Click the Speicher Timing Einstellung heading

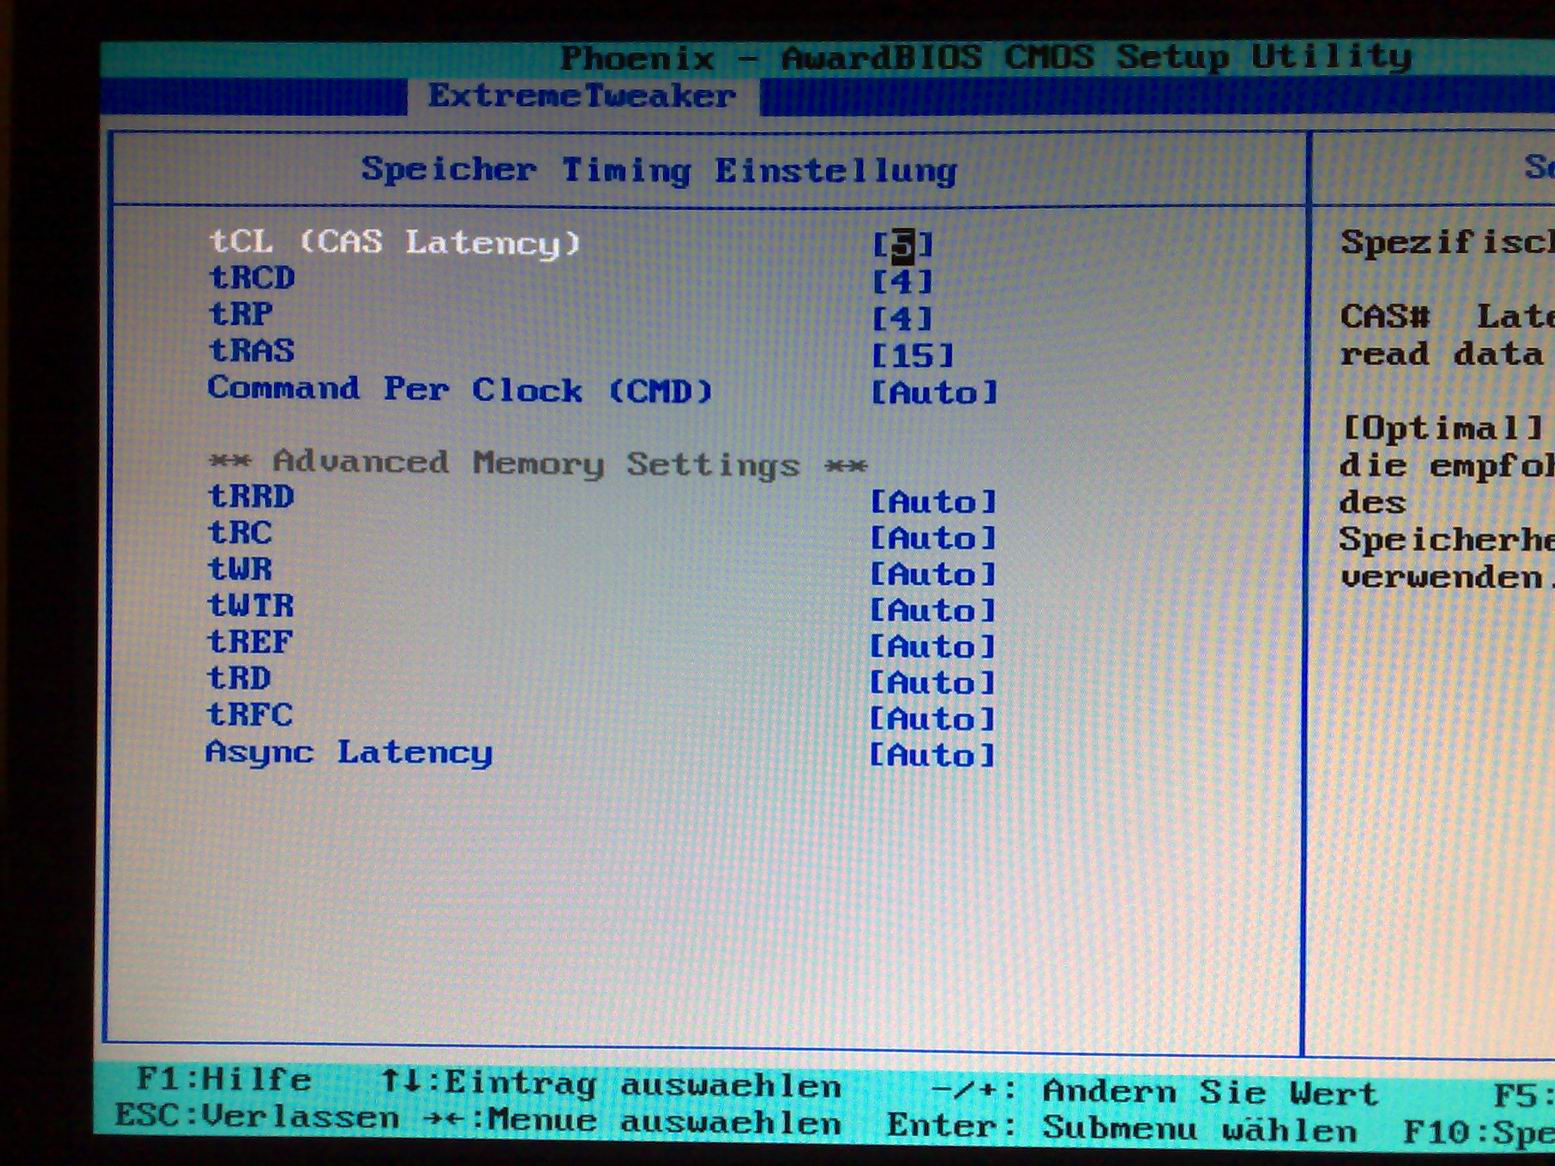point(659,170)
